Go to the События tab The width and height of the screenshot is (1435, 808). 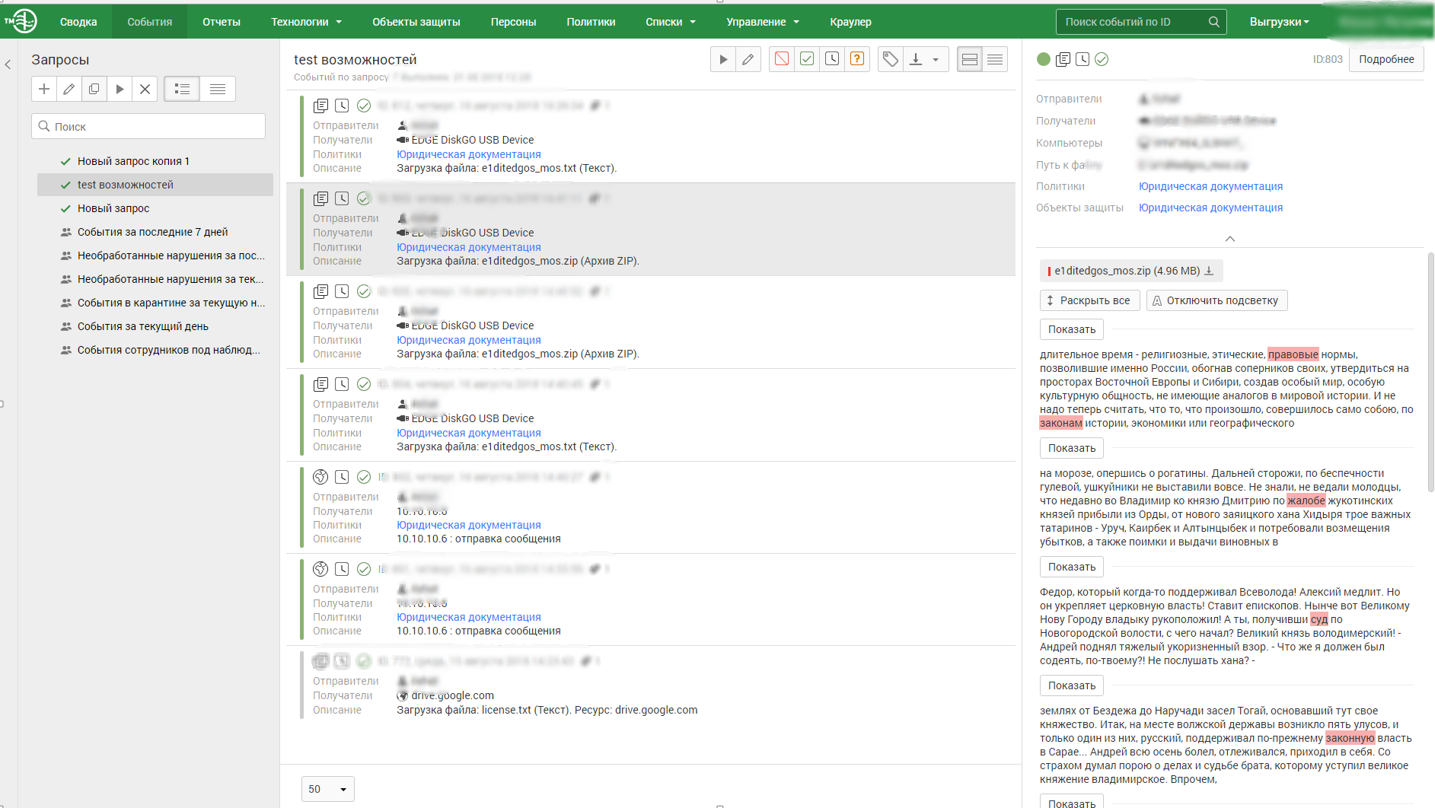point(149,22)
